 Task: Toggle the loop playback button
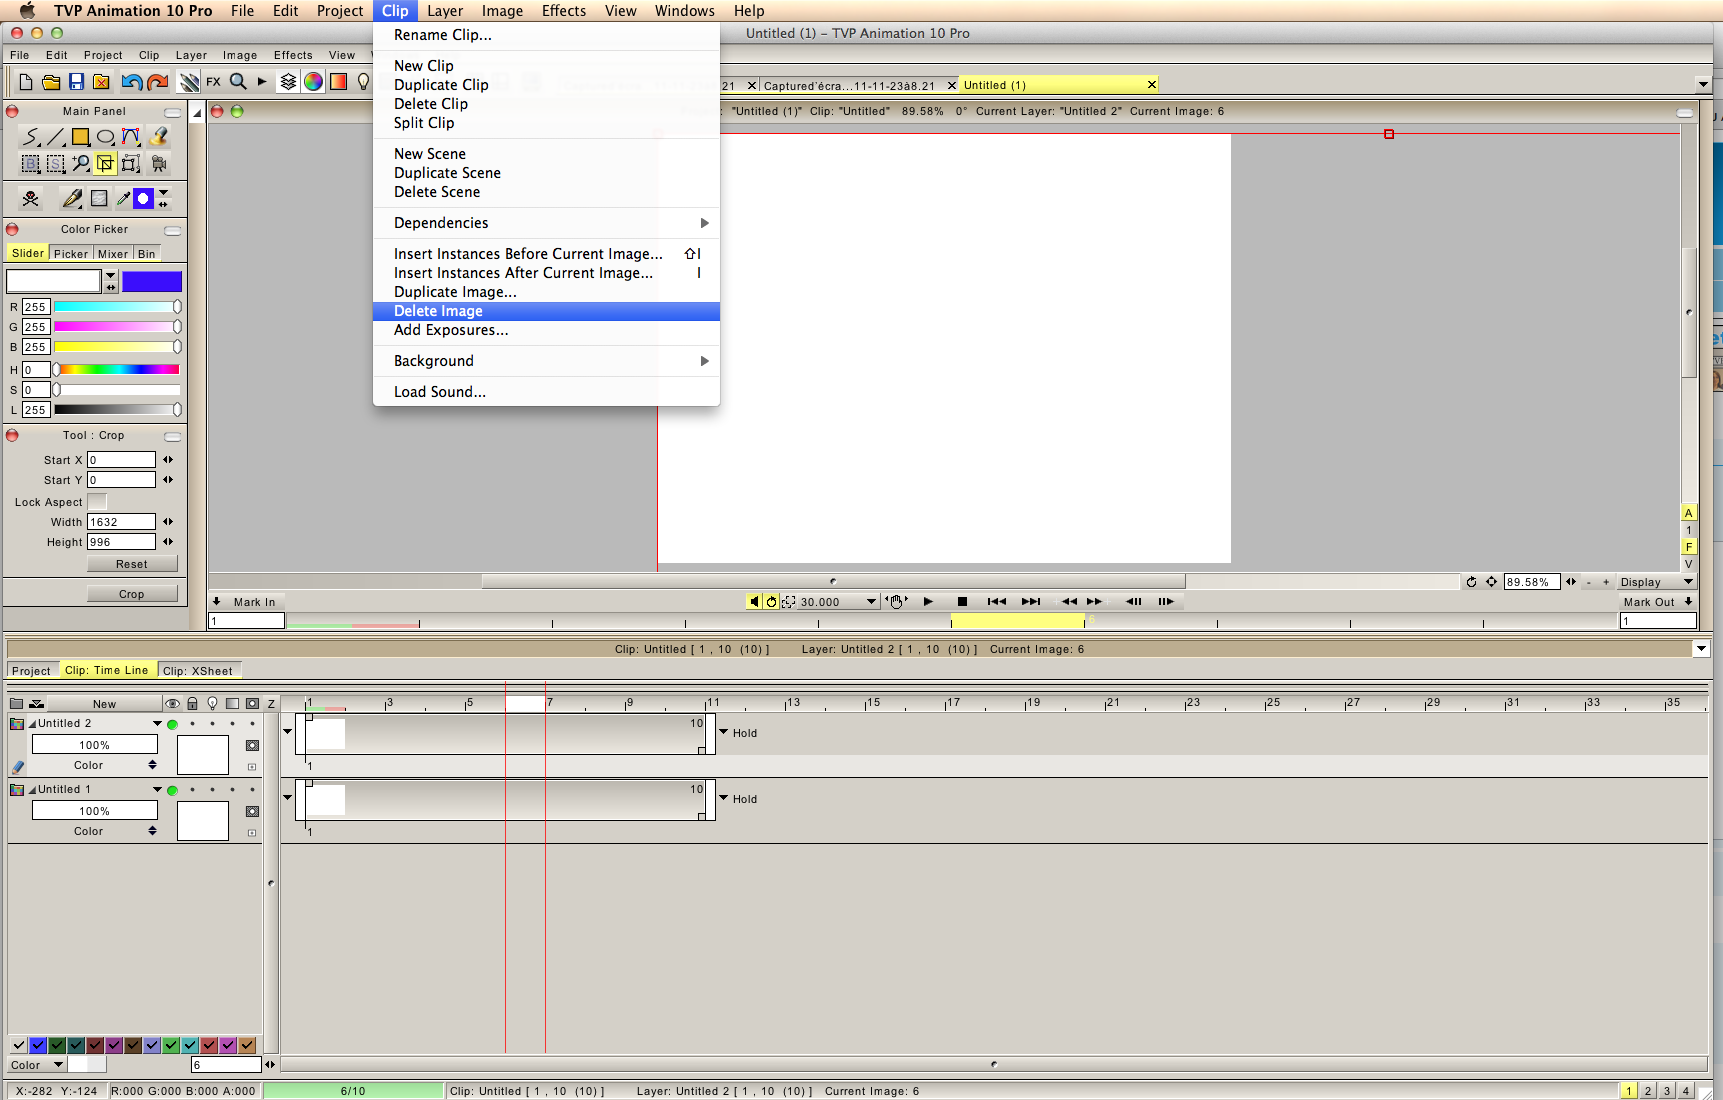coord(771,601)
